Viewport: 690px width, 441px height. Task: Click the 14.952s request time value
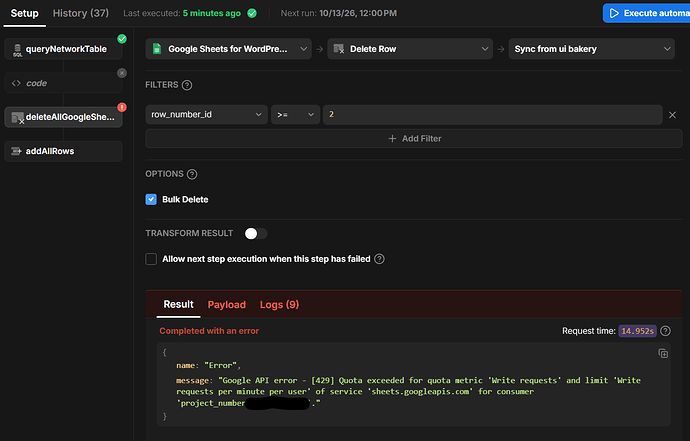(x=637, y=331)
